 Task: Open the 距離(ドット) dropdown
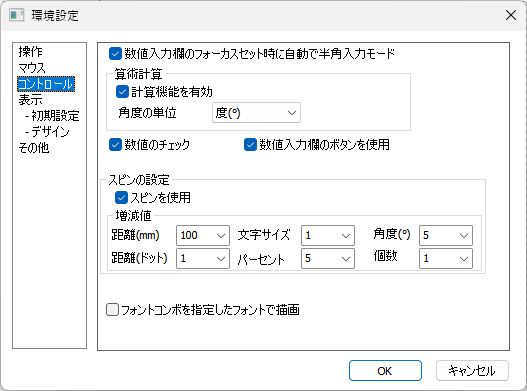pos(203,259)
